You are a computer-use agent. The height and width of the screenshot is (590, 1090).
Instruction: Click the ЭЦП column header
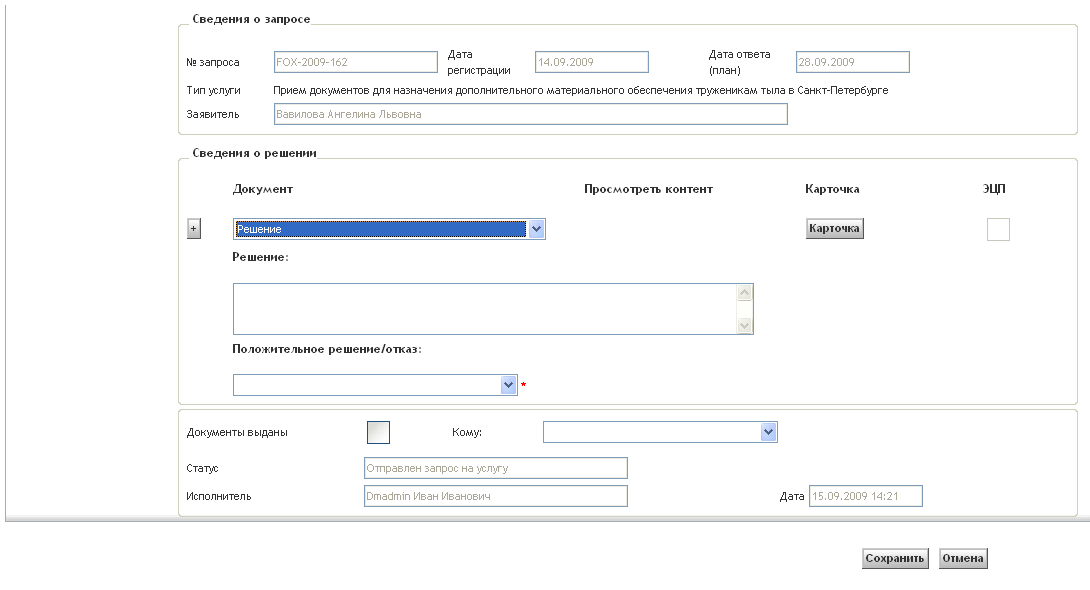click(994, 189)
